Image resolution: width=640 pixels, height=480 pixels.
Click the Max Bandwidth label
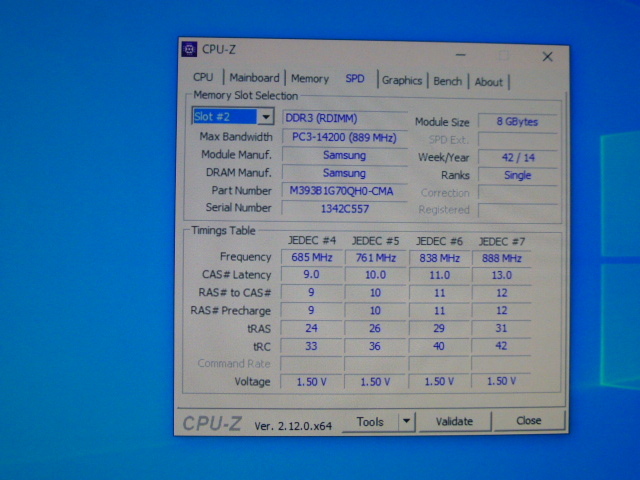click(x=236, y=136)
